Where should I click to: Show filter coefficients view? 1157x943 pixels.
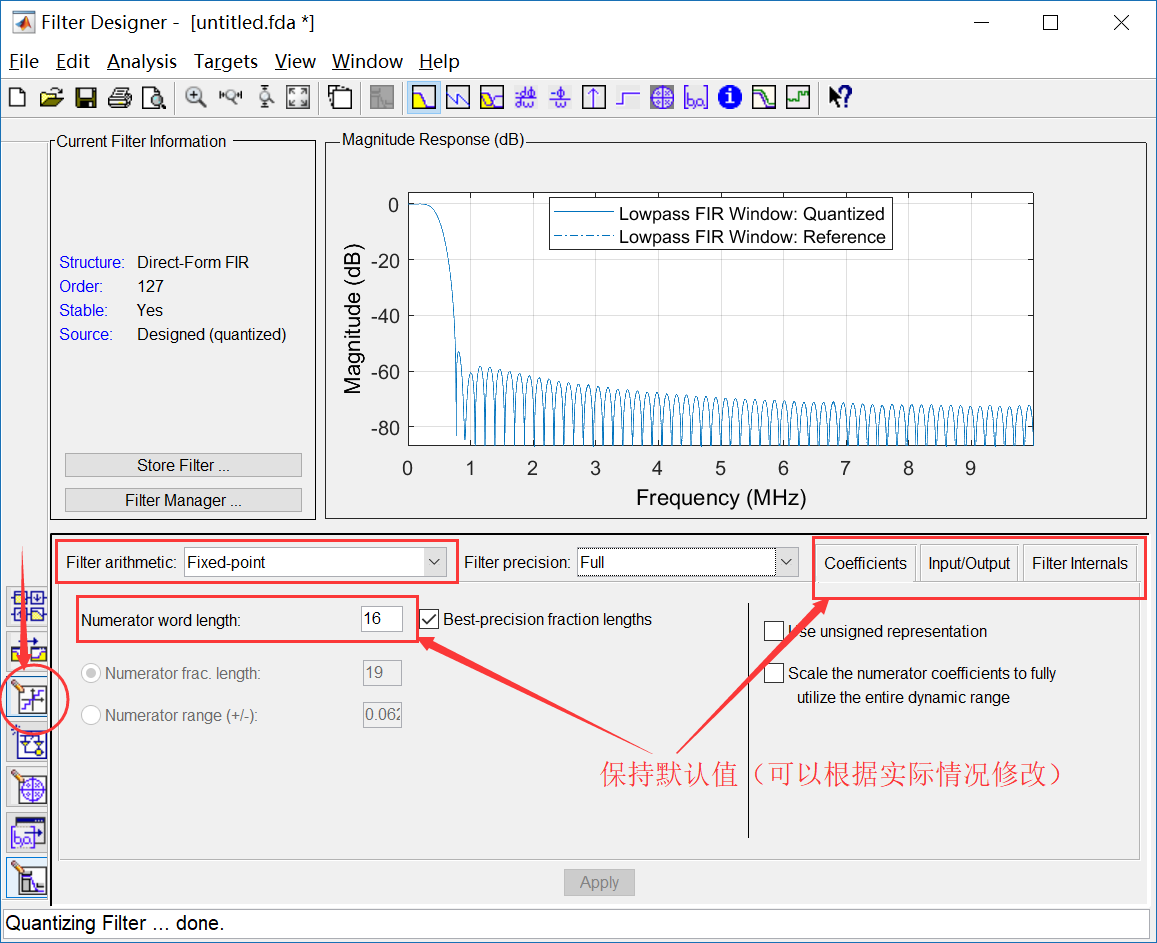(696, 97)
